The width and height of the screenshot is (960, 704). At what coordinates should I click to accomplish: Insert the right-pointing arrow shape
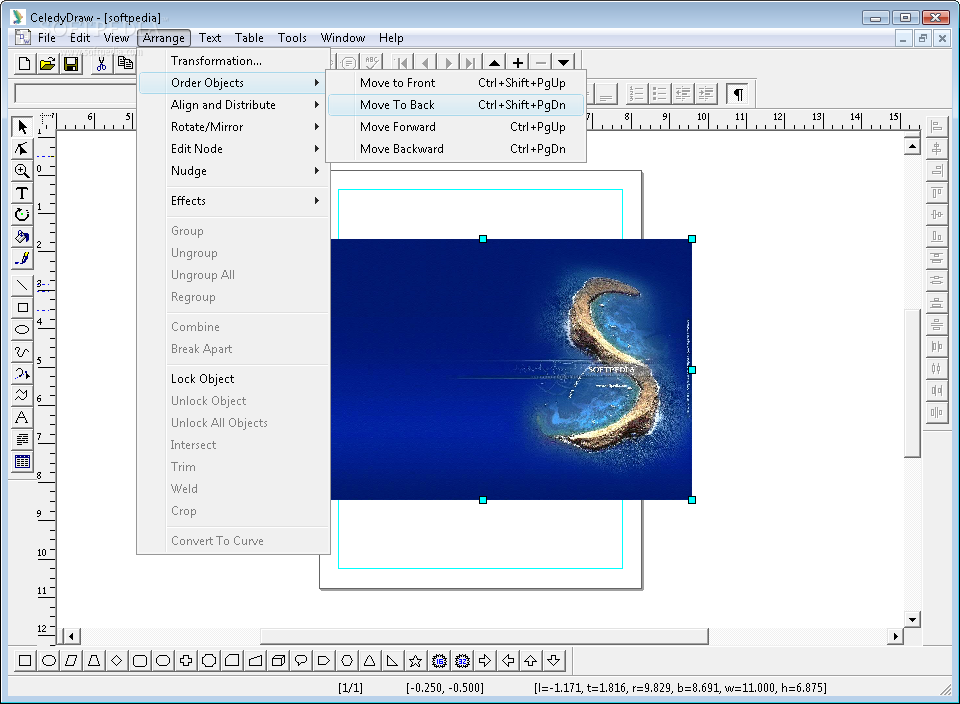pos(485,661)
